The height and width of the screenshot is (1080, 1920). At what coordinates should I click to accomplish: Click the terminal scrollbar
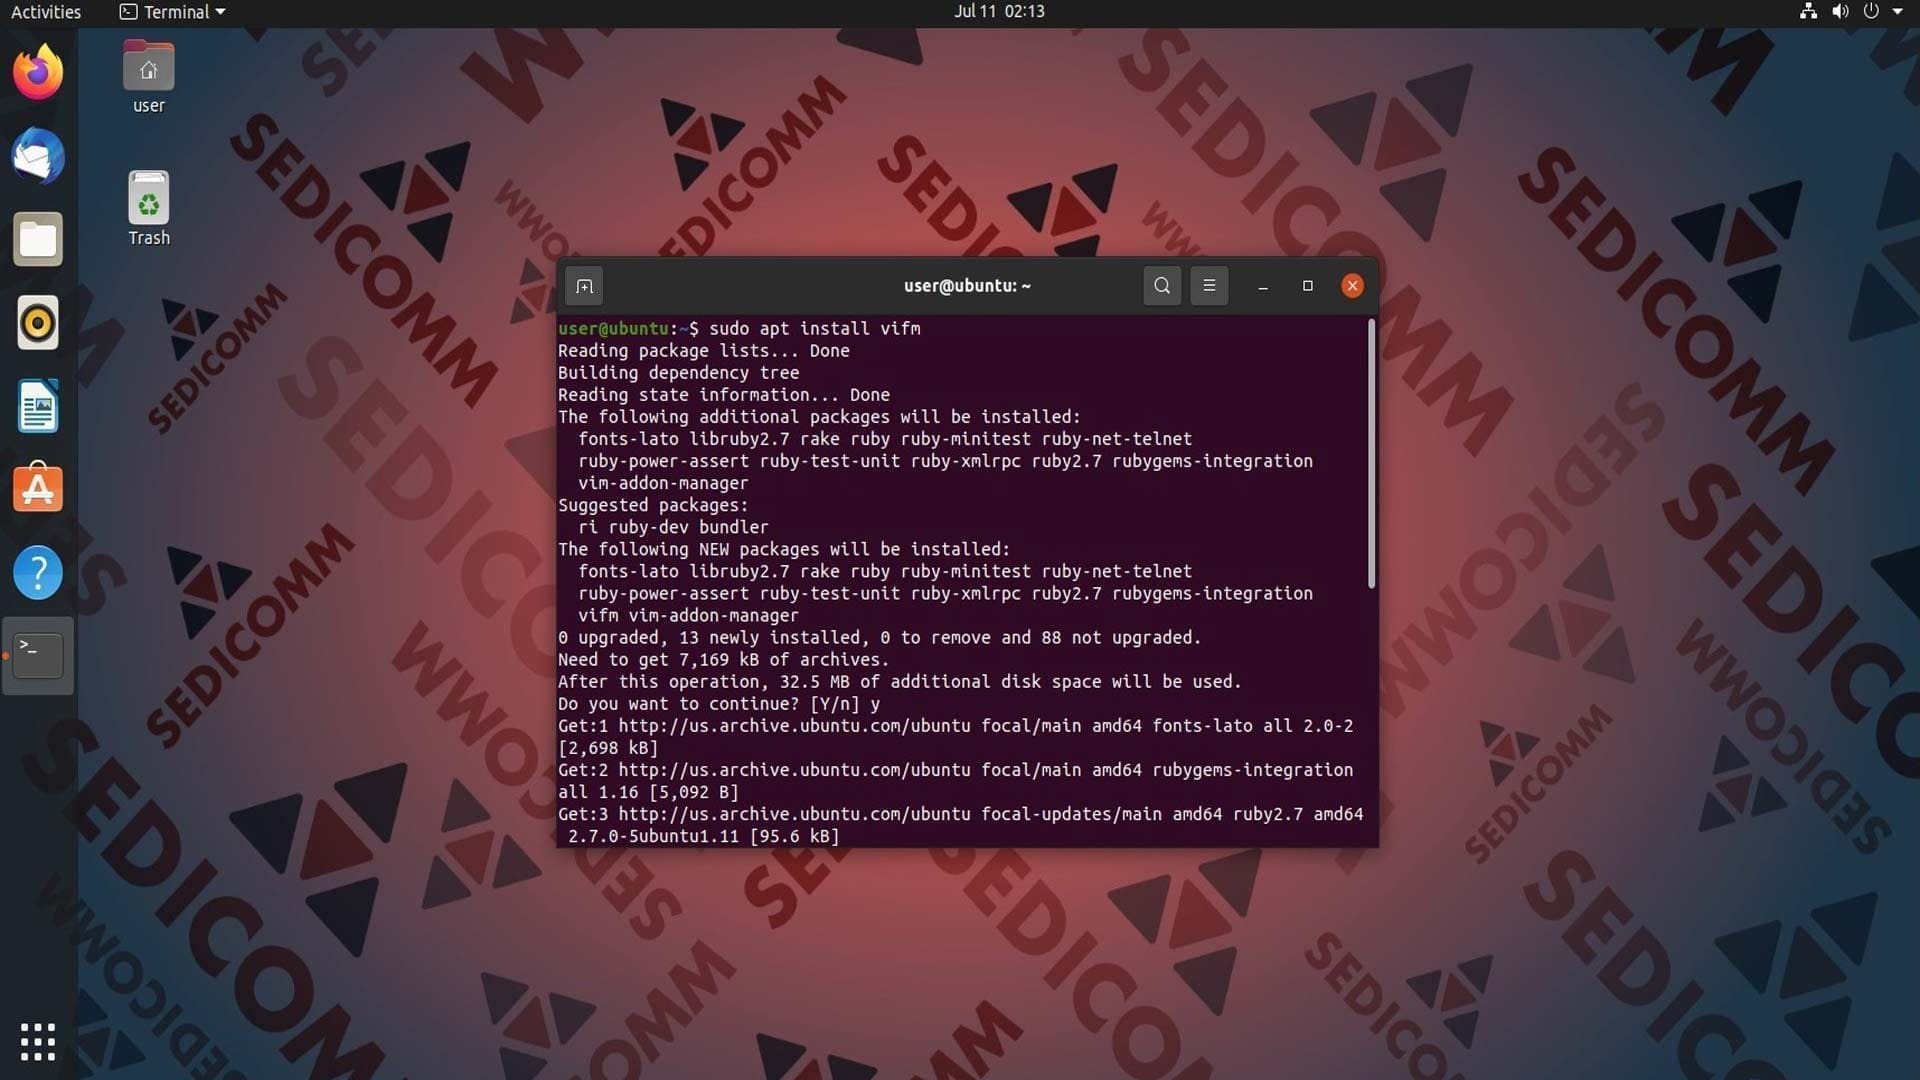pyautogui.click(x=1371, y=455)
